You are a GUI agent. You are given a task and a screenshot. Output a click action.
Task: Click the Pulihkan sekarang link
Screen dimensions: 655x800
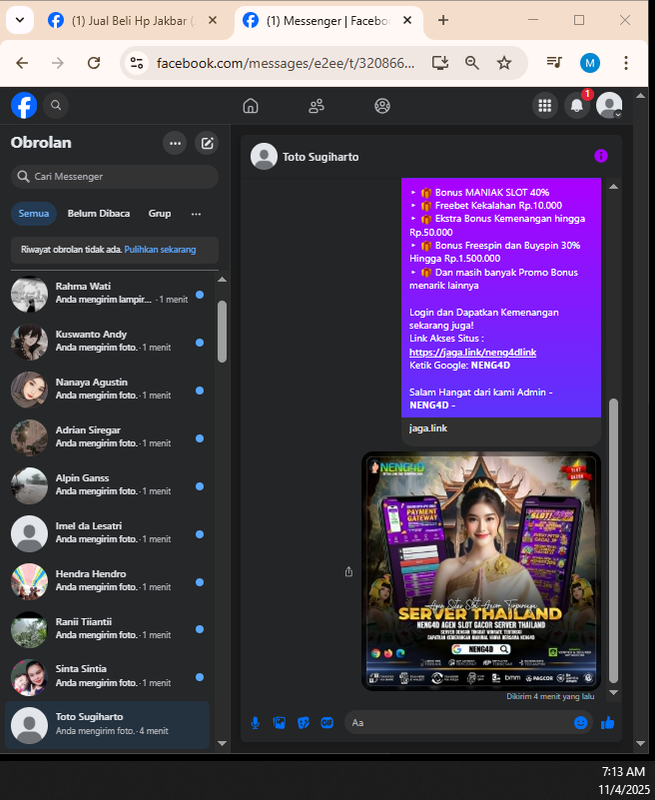pyautogui.click(x=160, y=249)
